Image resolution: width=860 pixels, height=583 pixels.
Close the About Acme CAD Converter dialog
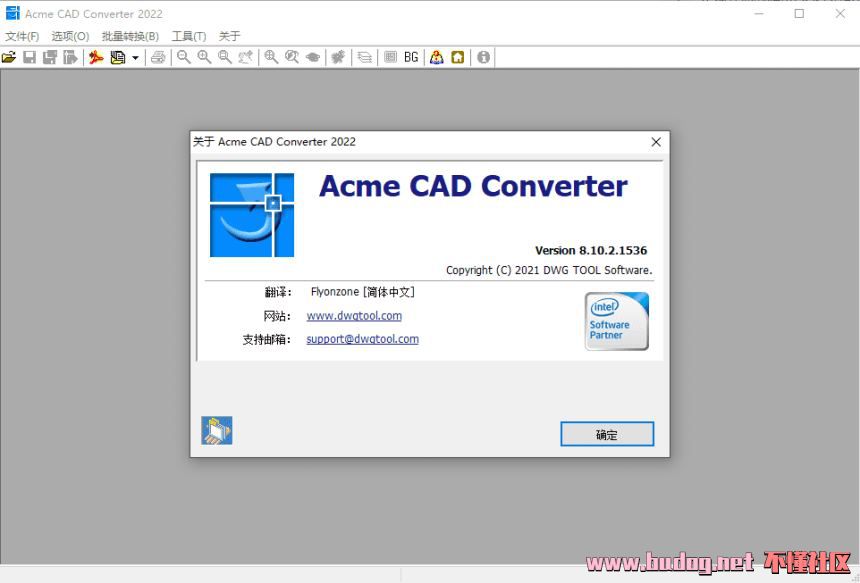coord(656,142)
